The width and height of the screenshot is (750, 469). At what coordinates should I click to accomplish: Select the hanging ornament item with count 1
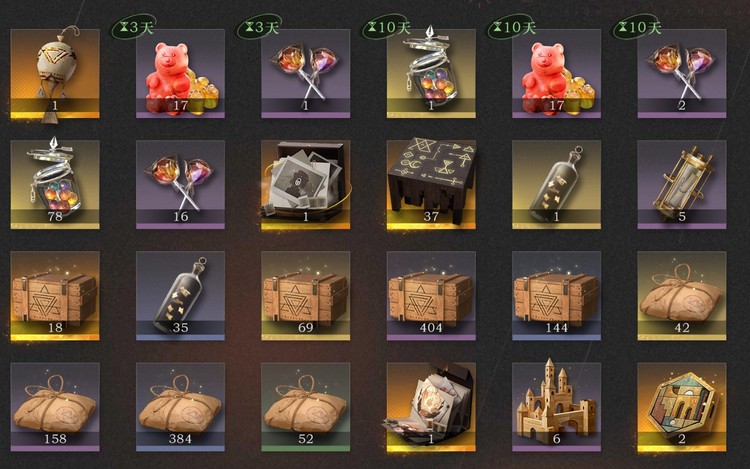[55, 73]
